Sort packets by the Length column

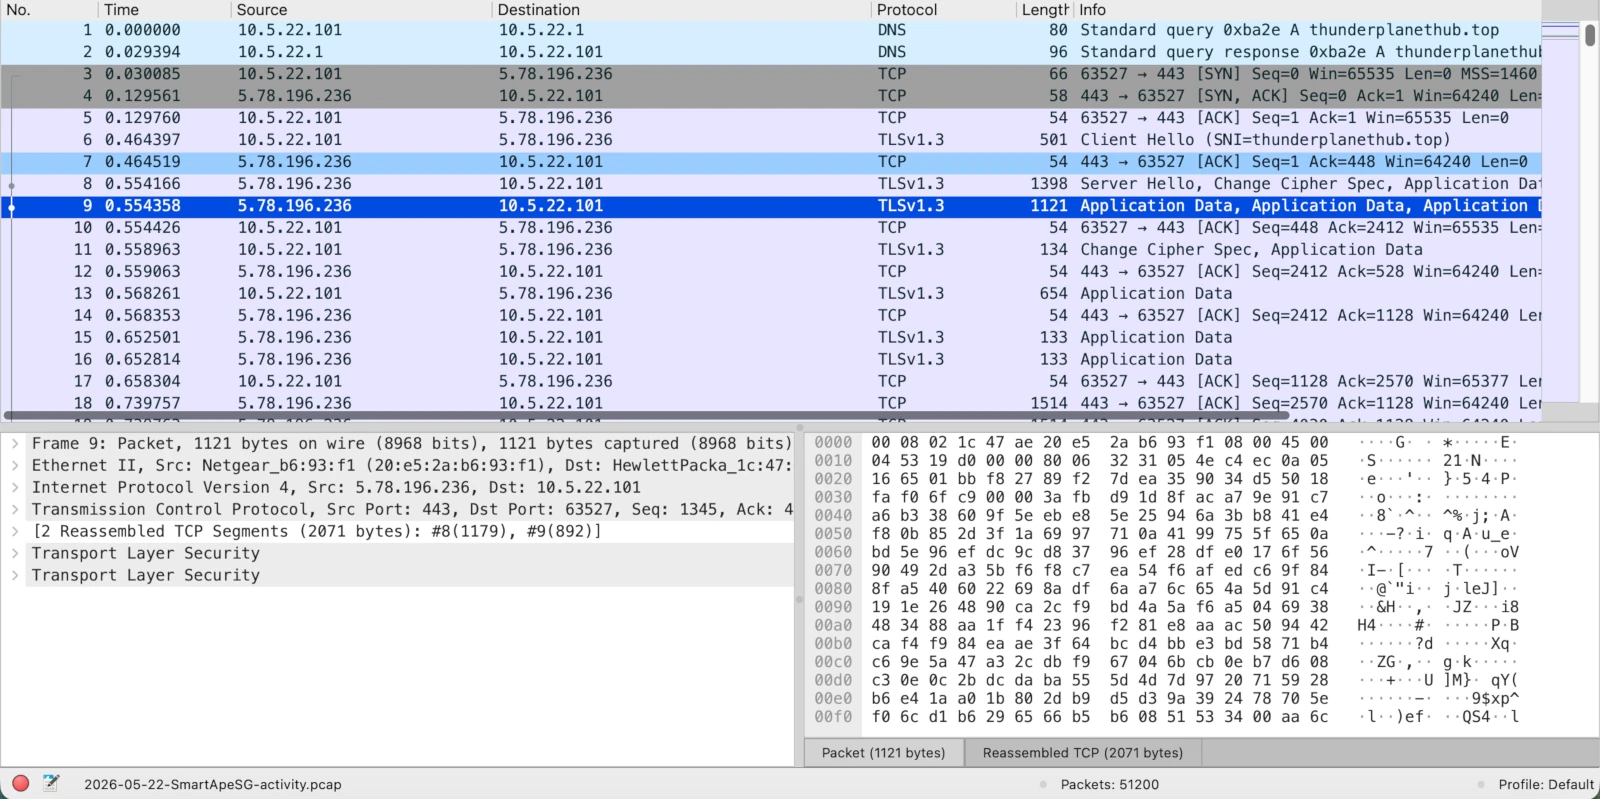click(1045, 10)
